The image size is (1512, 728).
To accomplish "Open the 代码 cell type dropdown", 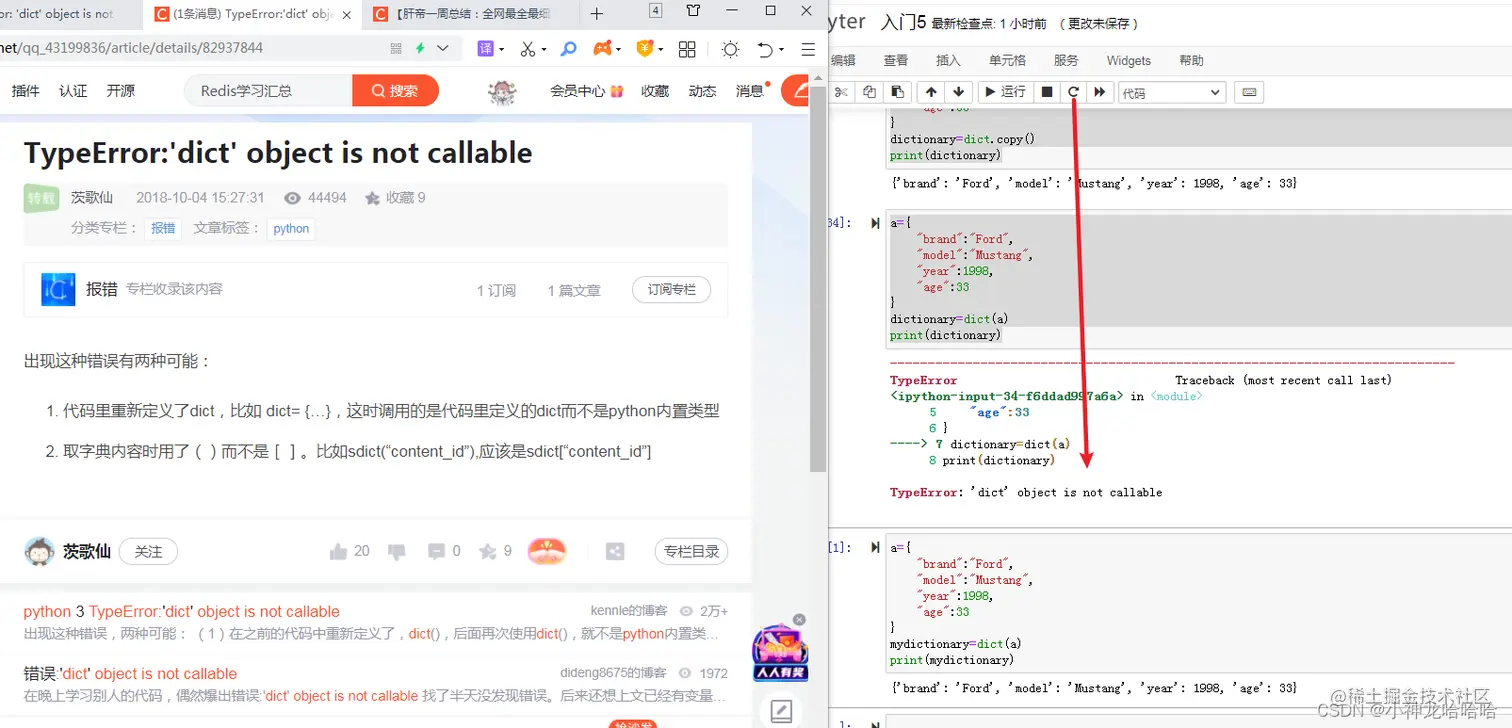I will (1170, 91).
